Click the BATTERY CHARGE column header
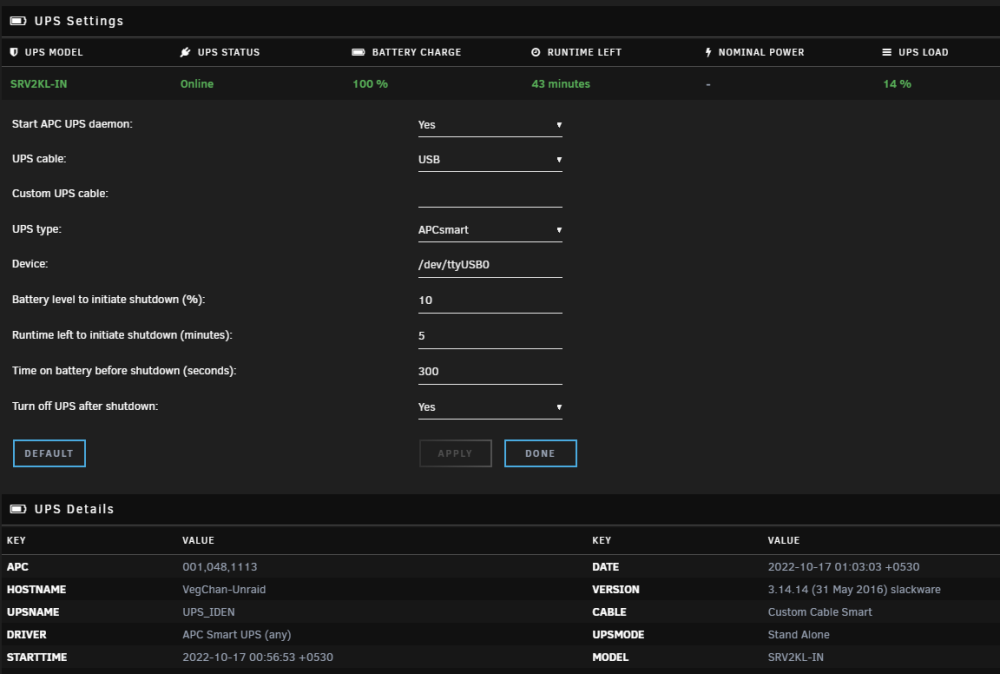Viewport: 1000px width, 674px height. pos(416,52)
